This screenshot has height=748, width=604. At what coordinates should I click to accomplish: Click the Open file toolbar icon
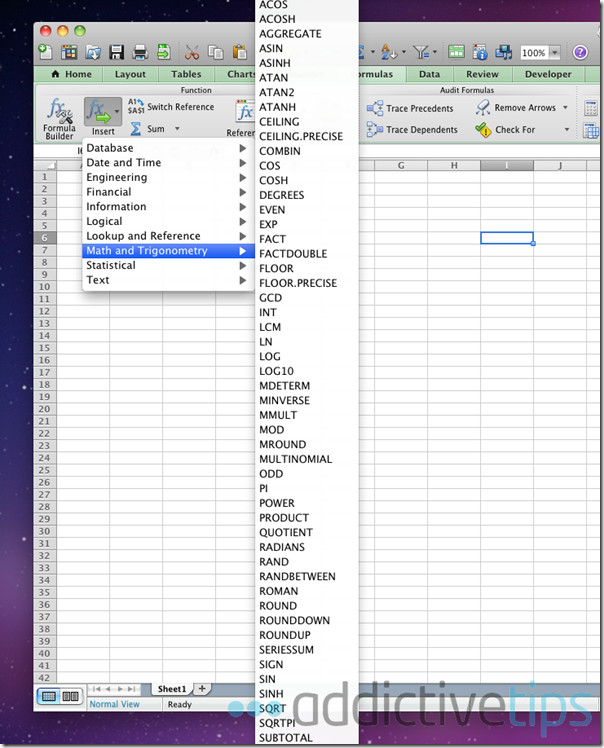93,52
